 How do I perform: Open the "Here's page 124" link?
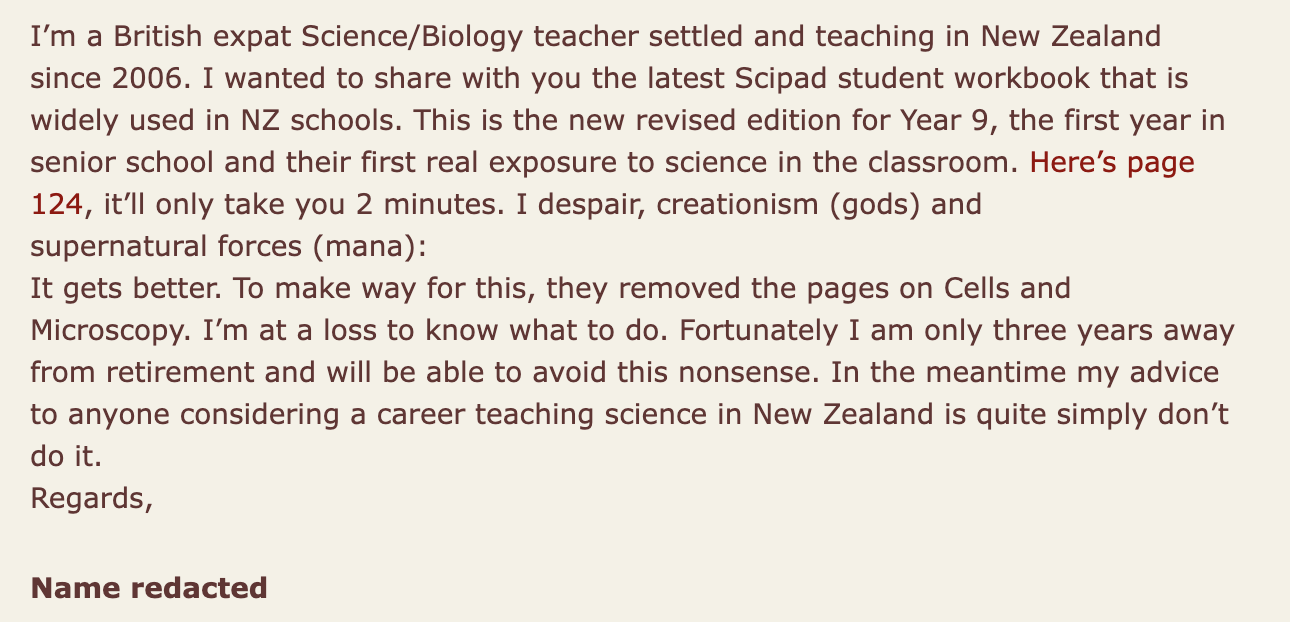1112,162
